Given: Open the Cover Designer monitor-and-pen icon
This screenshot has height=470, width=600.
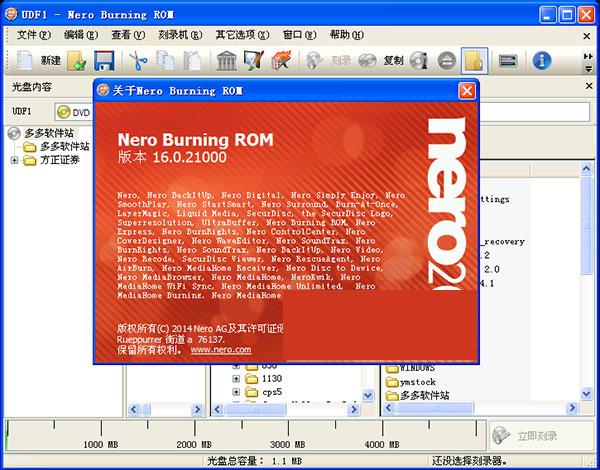Looking at the screenshot, I should [x=254, y=60].
